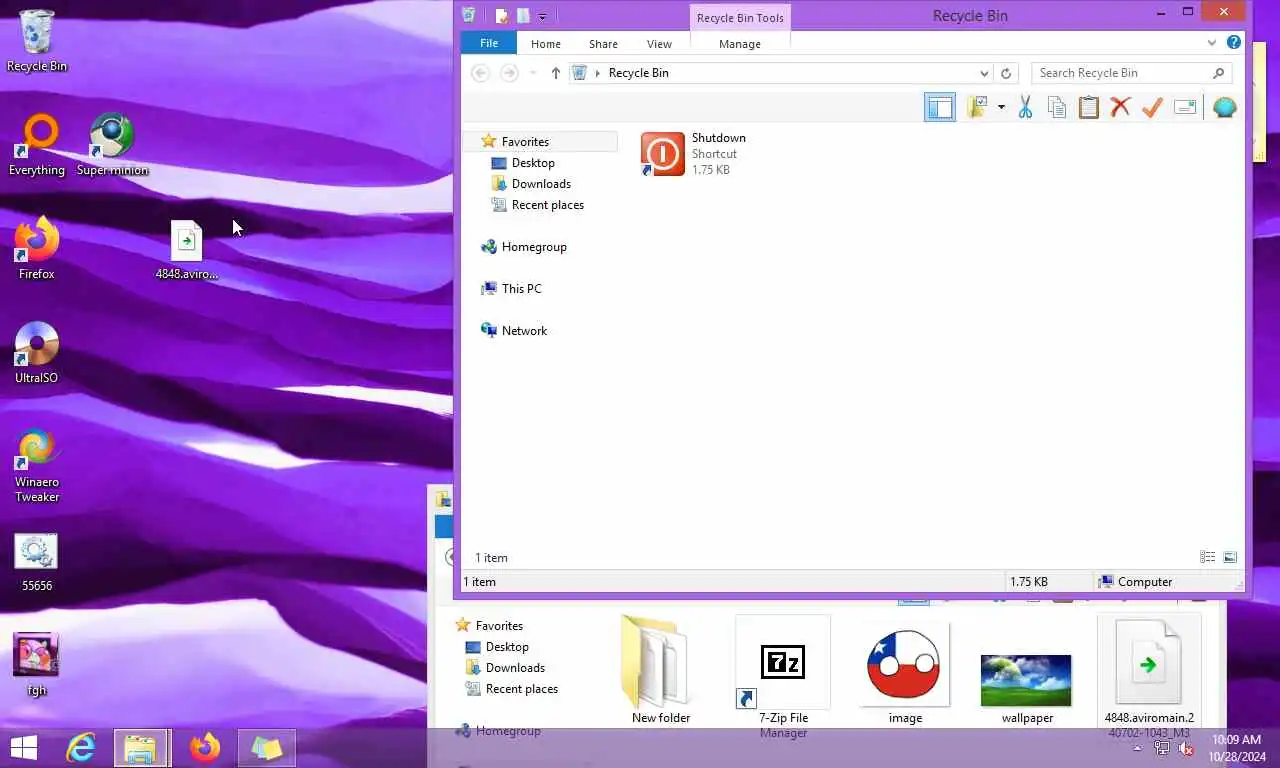Go back with the Back arrow button
1280x768 pixels.
[x=480, y=73]
